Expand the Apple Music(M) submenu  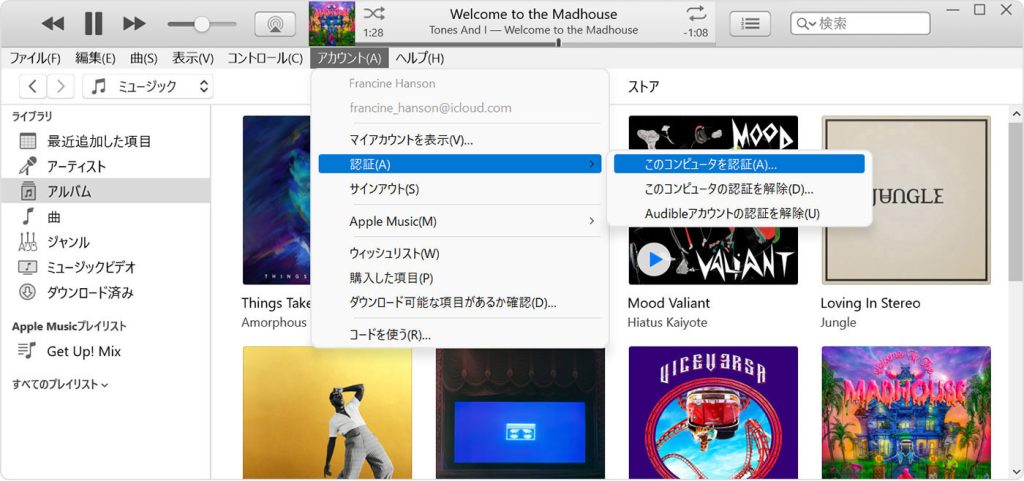460,221
